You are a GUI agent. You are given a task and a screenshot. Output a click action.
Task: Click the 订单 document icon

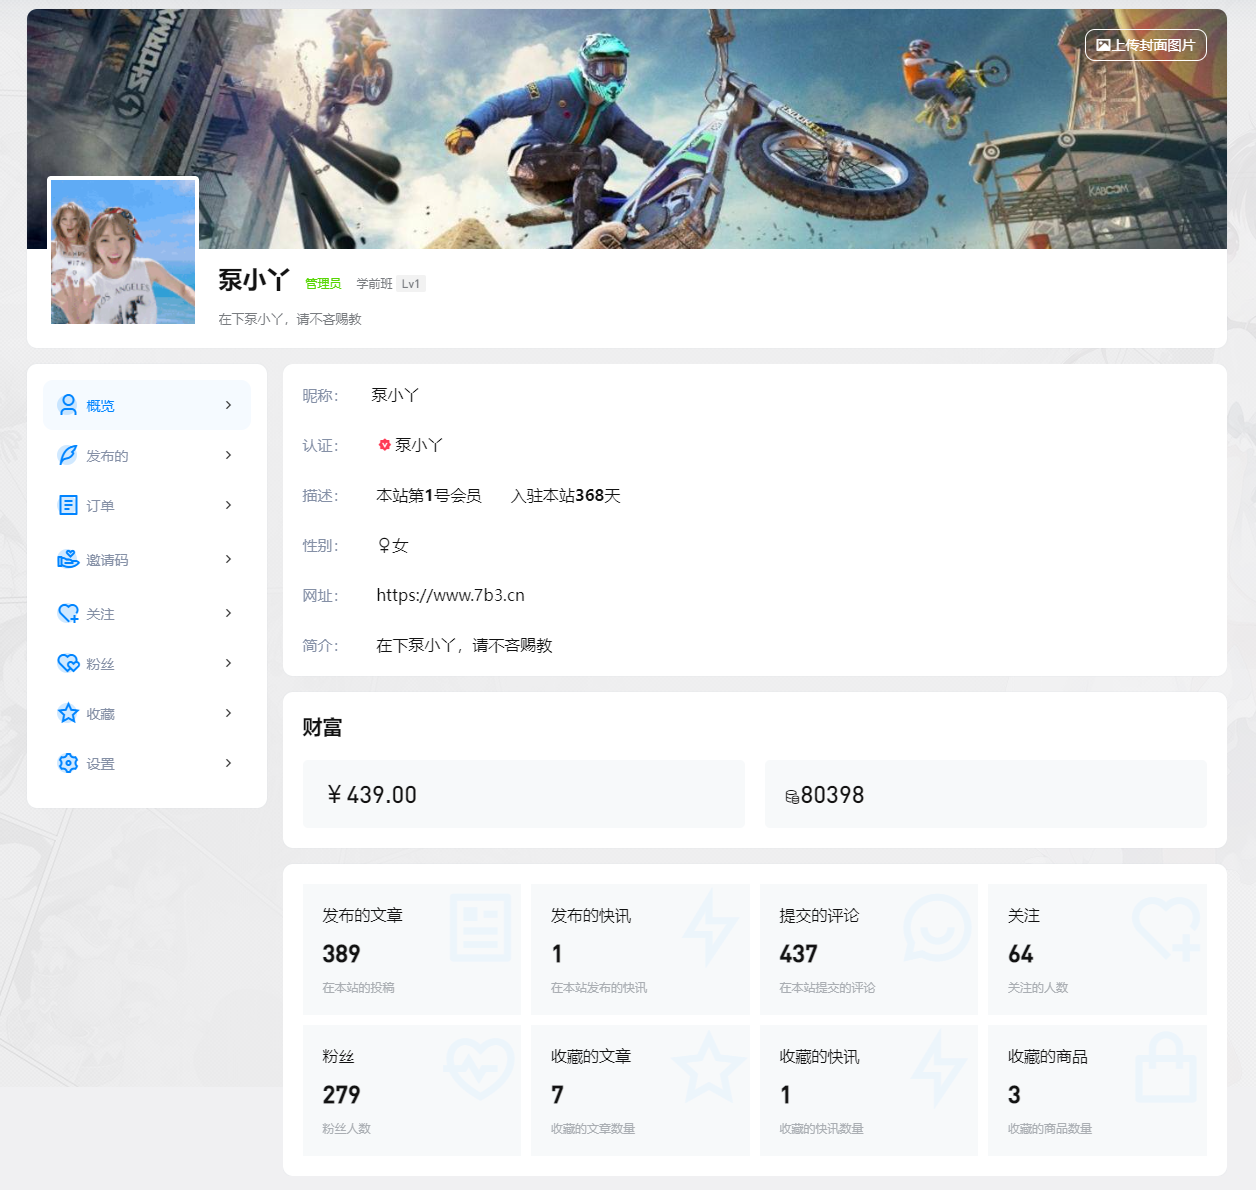point(68,505)
